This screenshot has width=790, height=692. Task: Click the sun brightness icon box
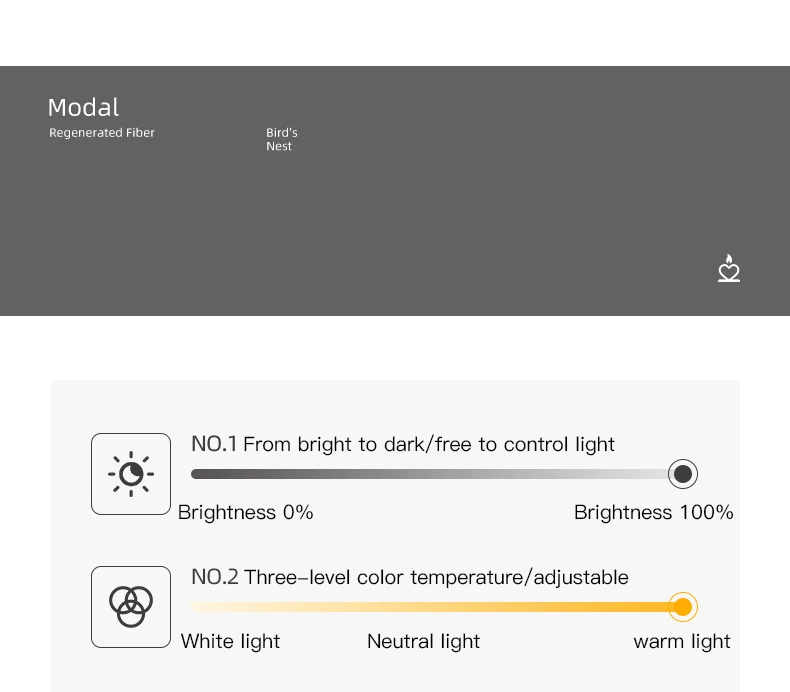pyautogui.click(x=131, y=474)
